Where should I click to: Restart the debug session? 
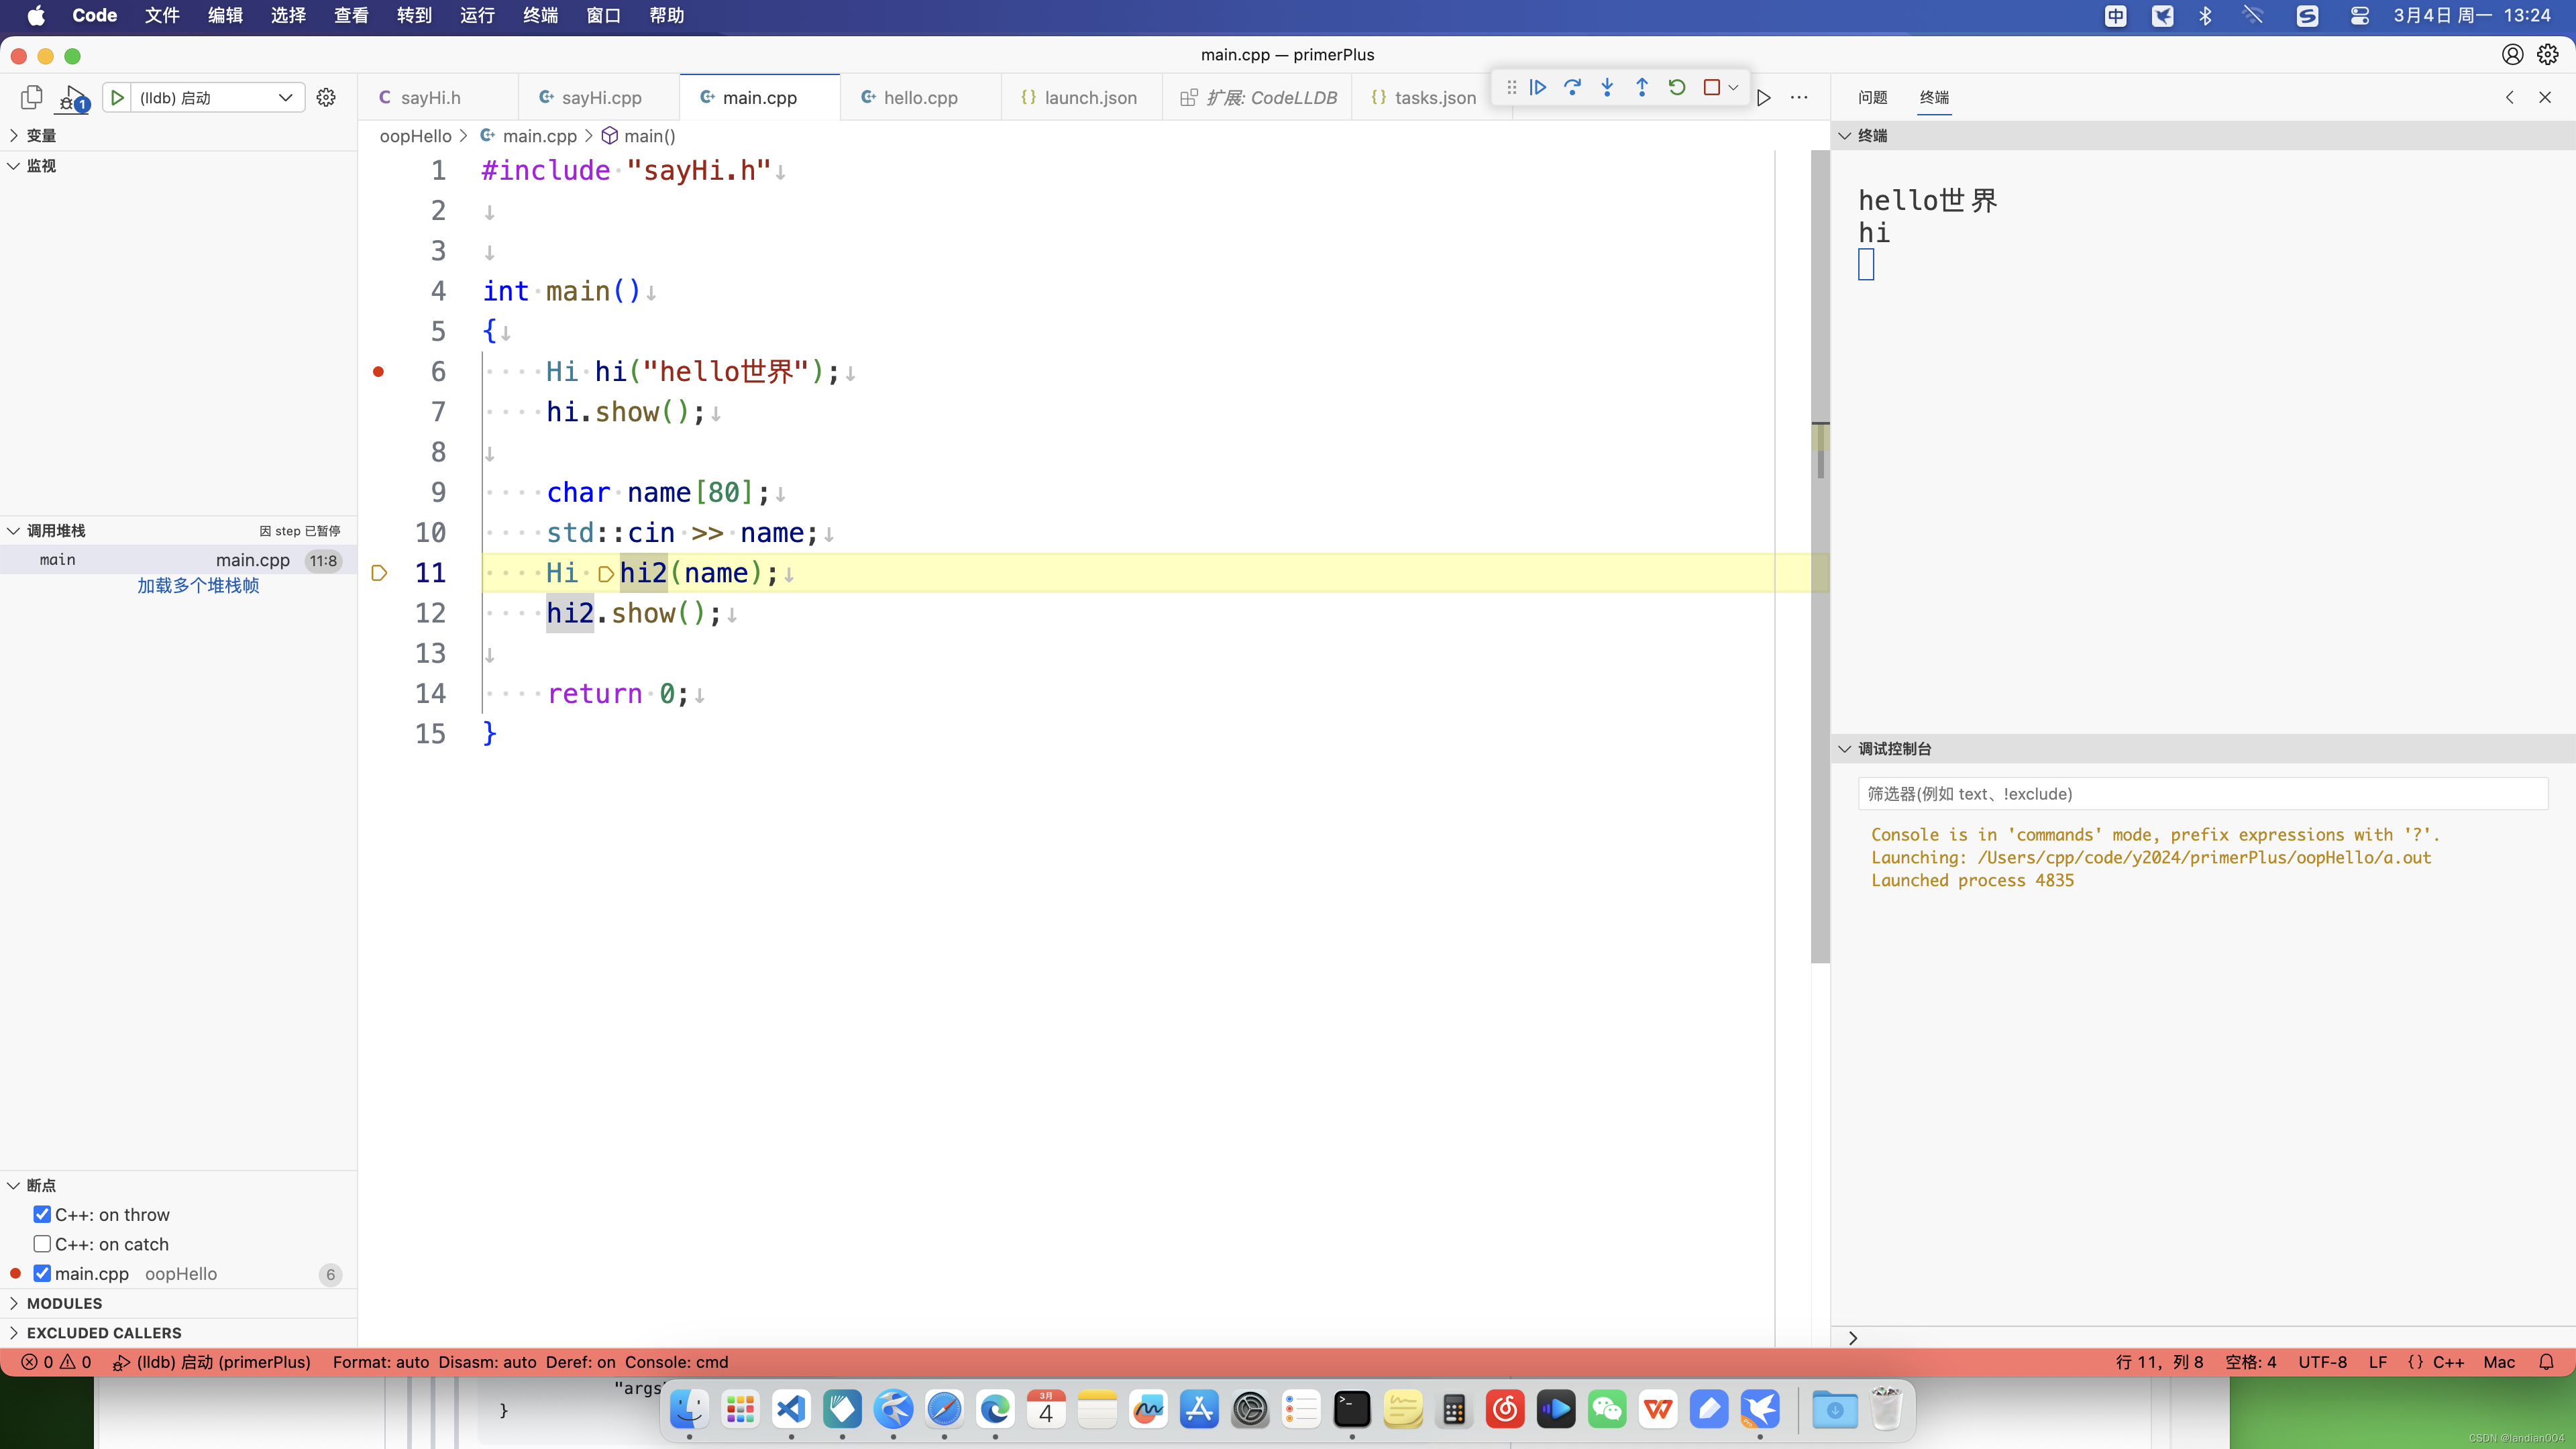pos(1677,87)
